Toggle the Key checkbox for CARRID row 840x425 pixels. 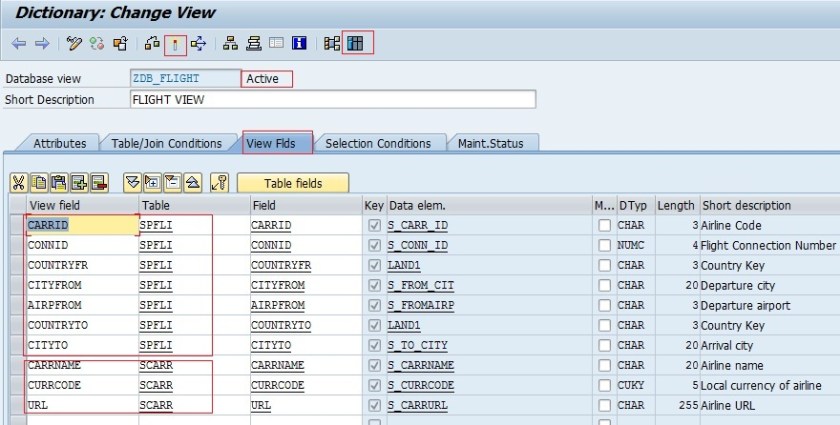(374, 226)
